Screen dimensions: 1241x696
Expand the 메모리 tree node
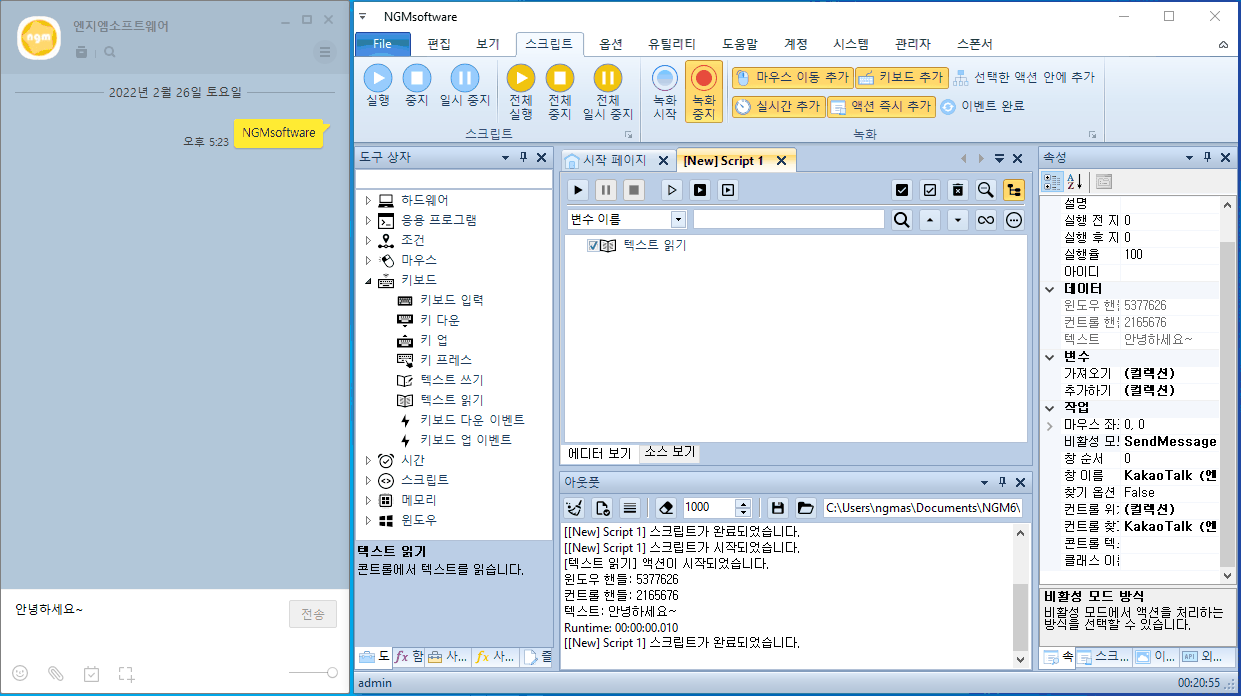click(x=367, y=500)
